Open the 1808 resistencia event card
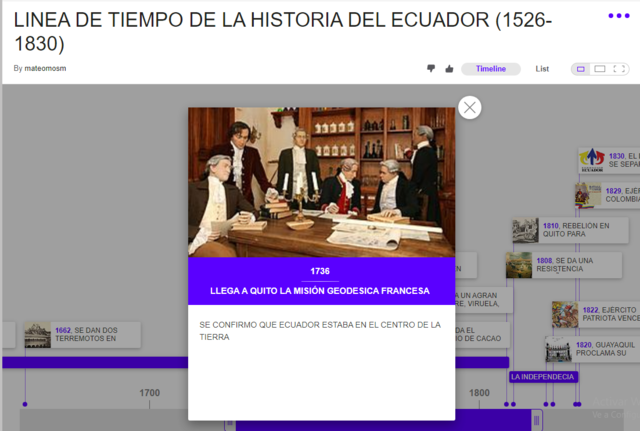This screenshot has height=431, width=640. [x=564, y=265]
